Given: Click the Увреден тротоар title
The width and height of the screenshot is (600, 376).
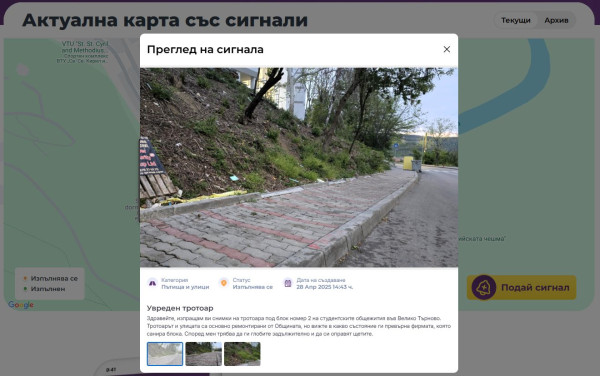Looking at the screenshot, I should click(x=180, y=308).
